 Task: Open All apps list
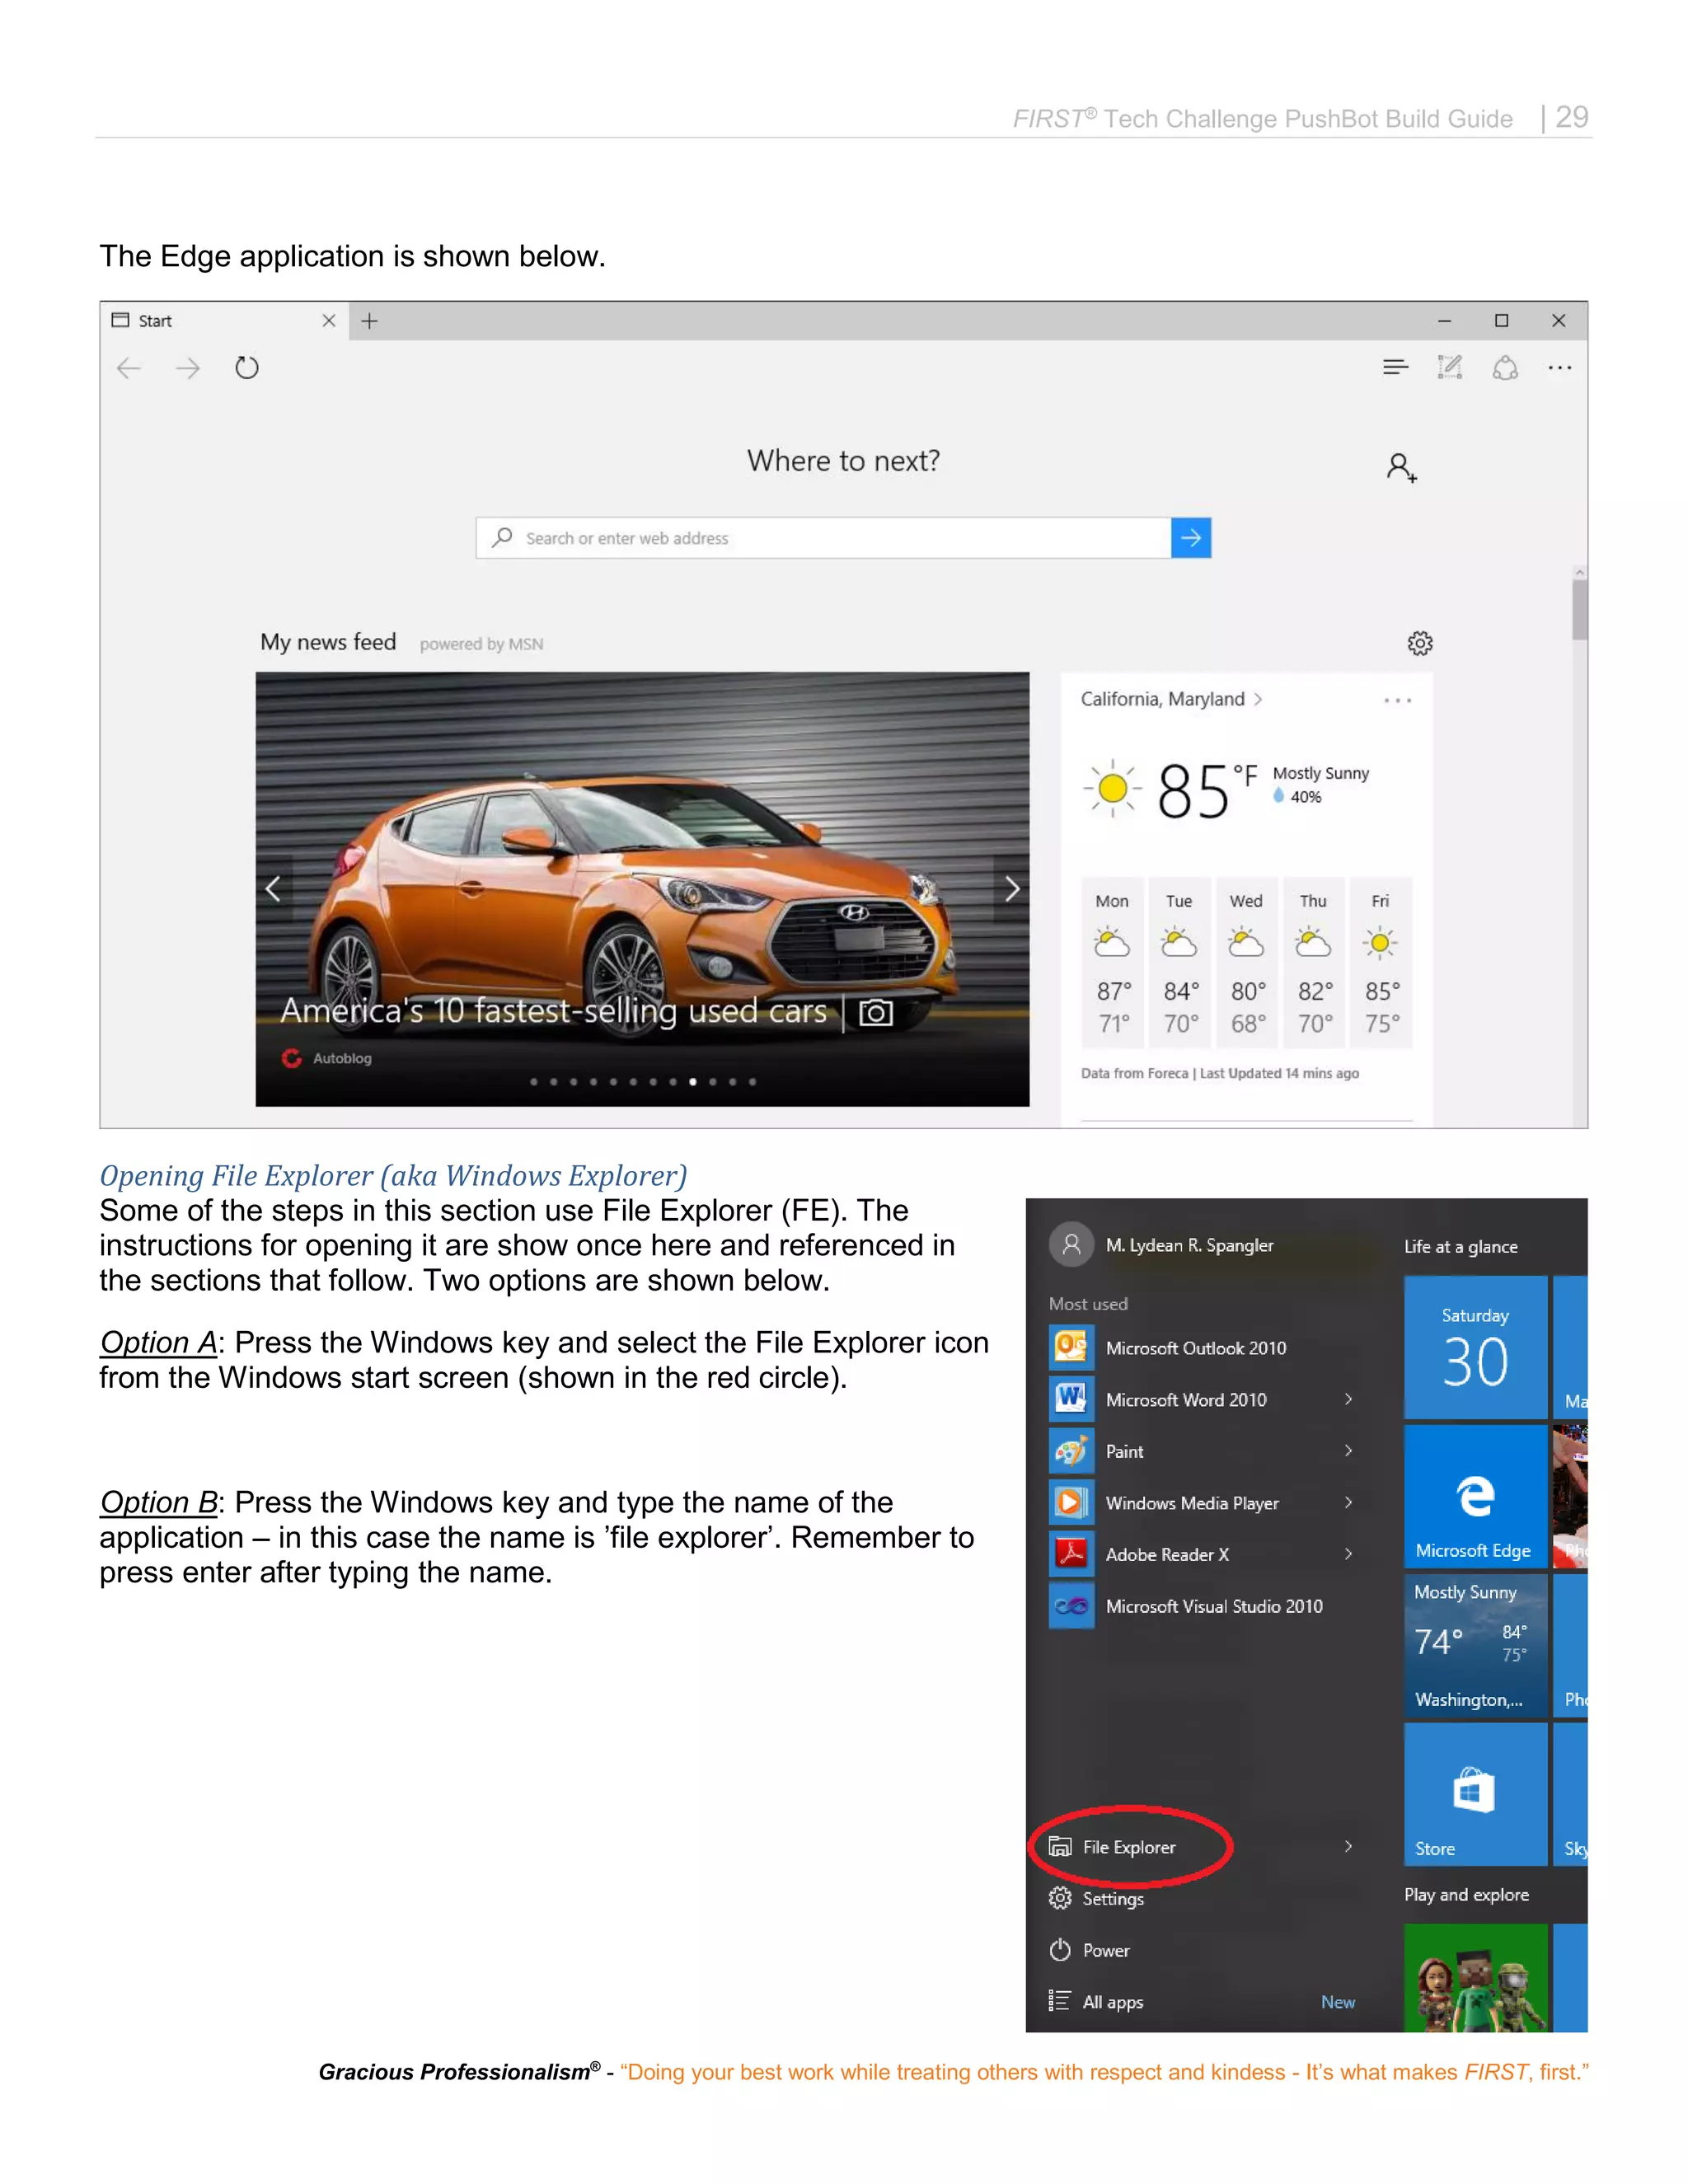point(1096,2002)
